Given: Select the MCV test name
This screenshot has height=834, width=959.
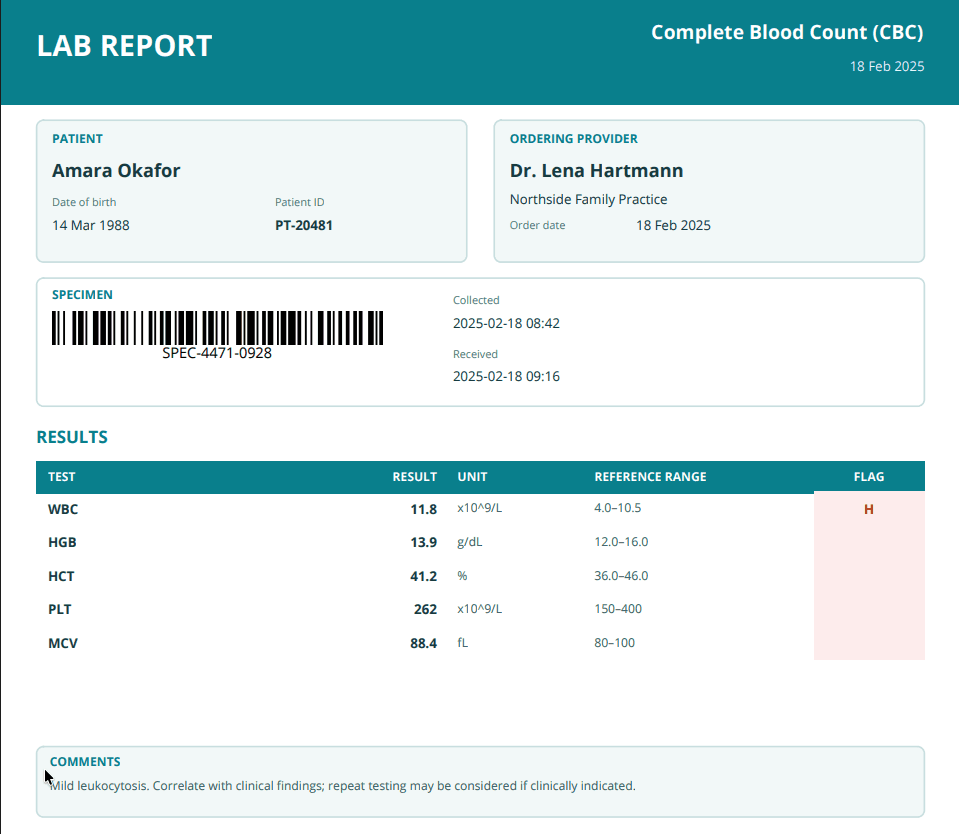Looking at the screenshot, I should [x=63, y=643].
